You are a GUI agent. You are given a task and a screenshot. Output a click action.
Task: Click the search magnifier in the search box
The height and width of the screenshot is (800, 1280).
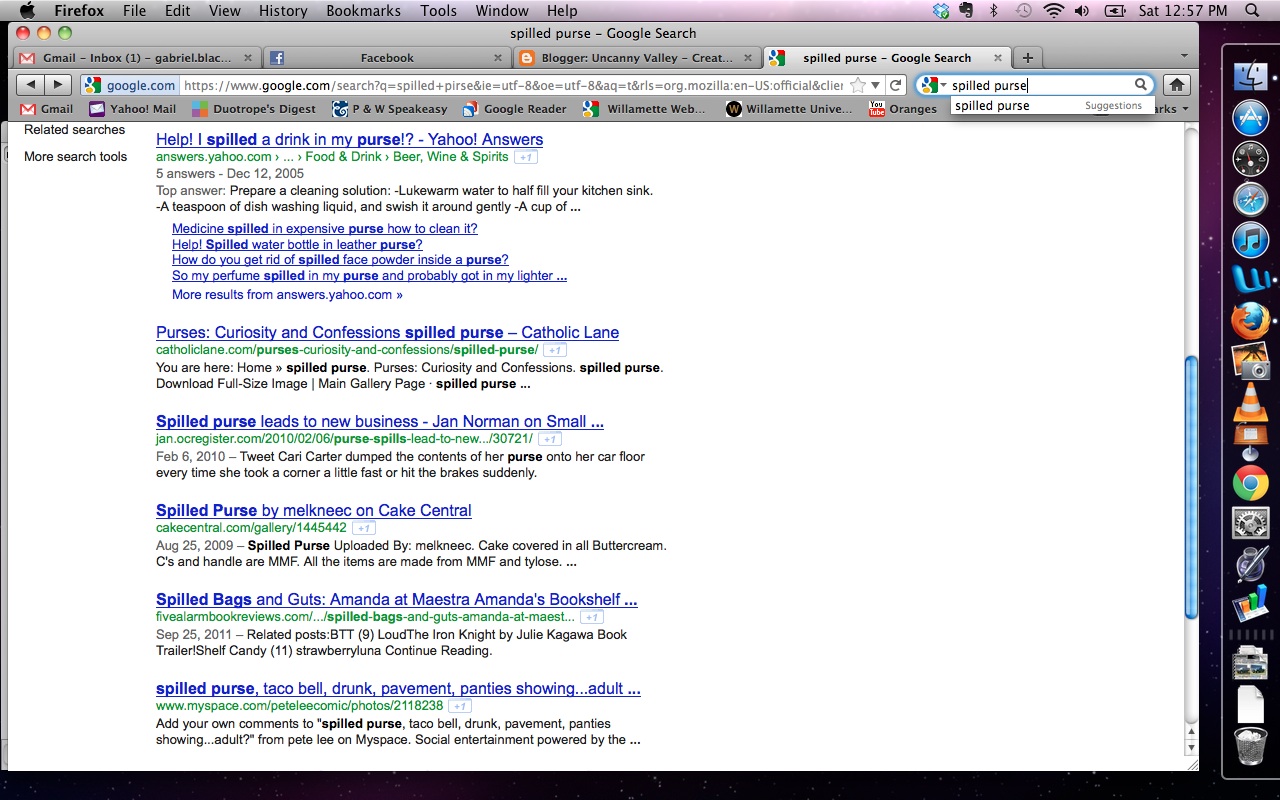point(1140,85)
